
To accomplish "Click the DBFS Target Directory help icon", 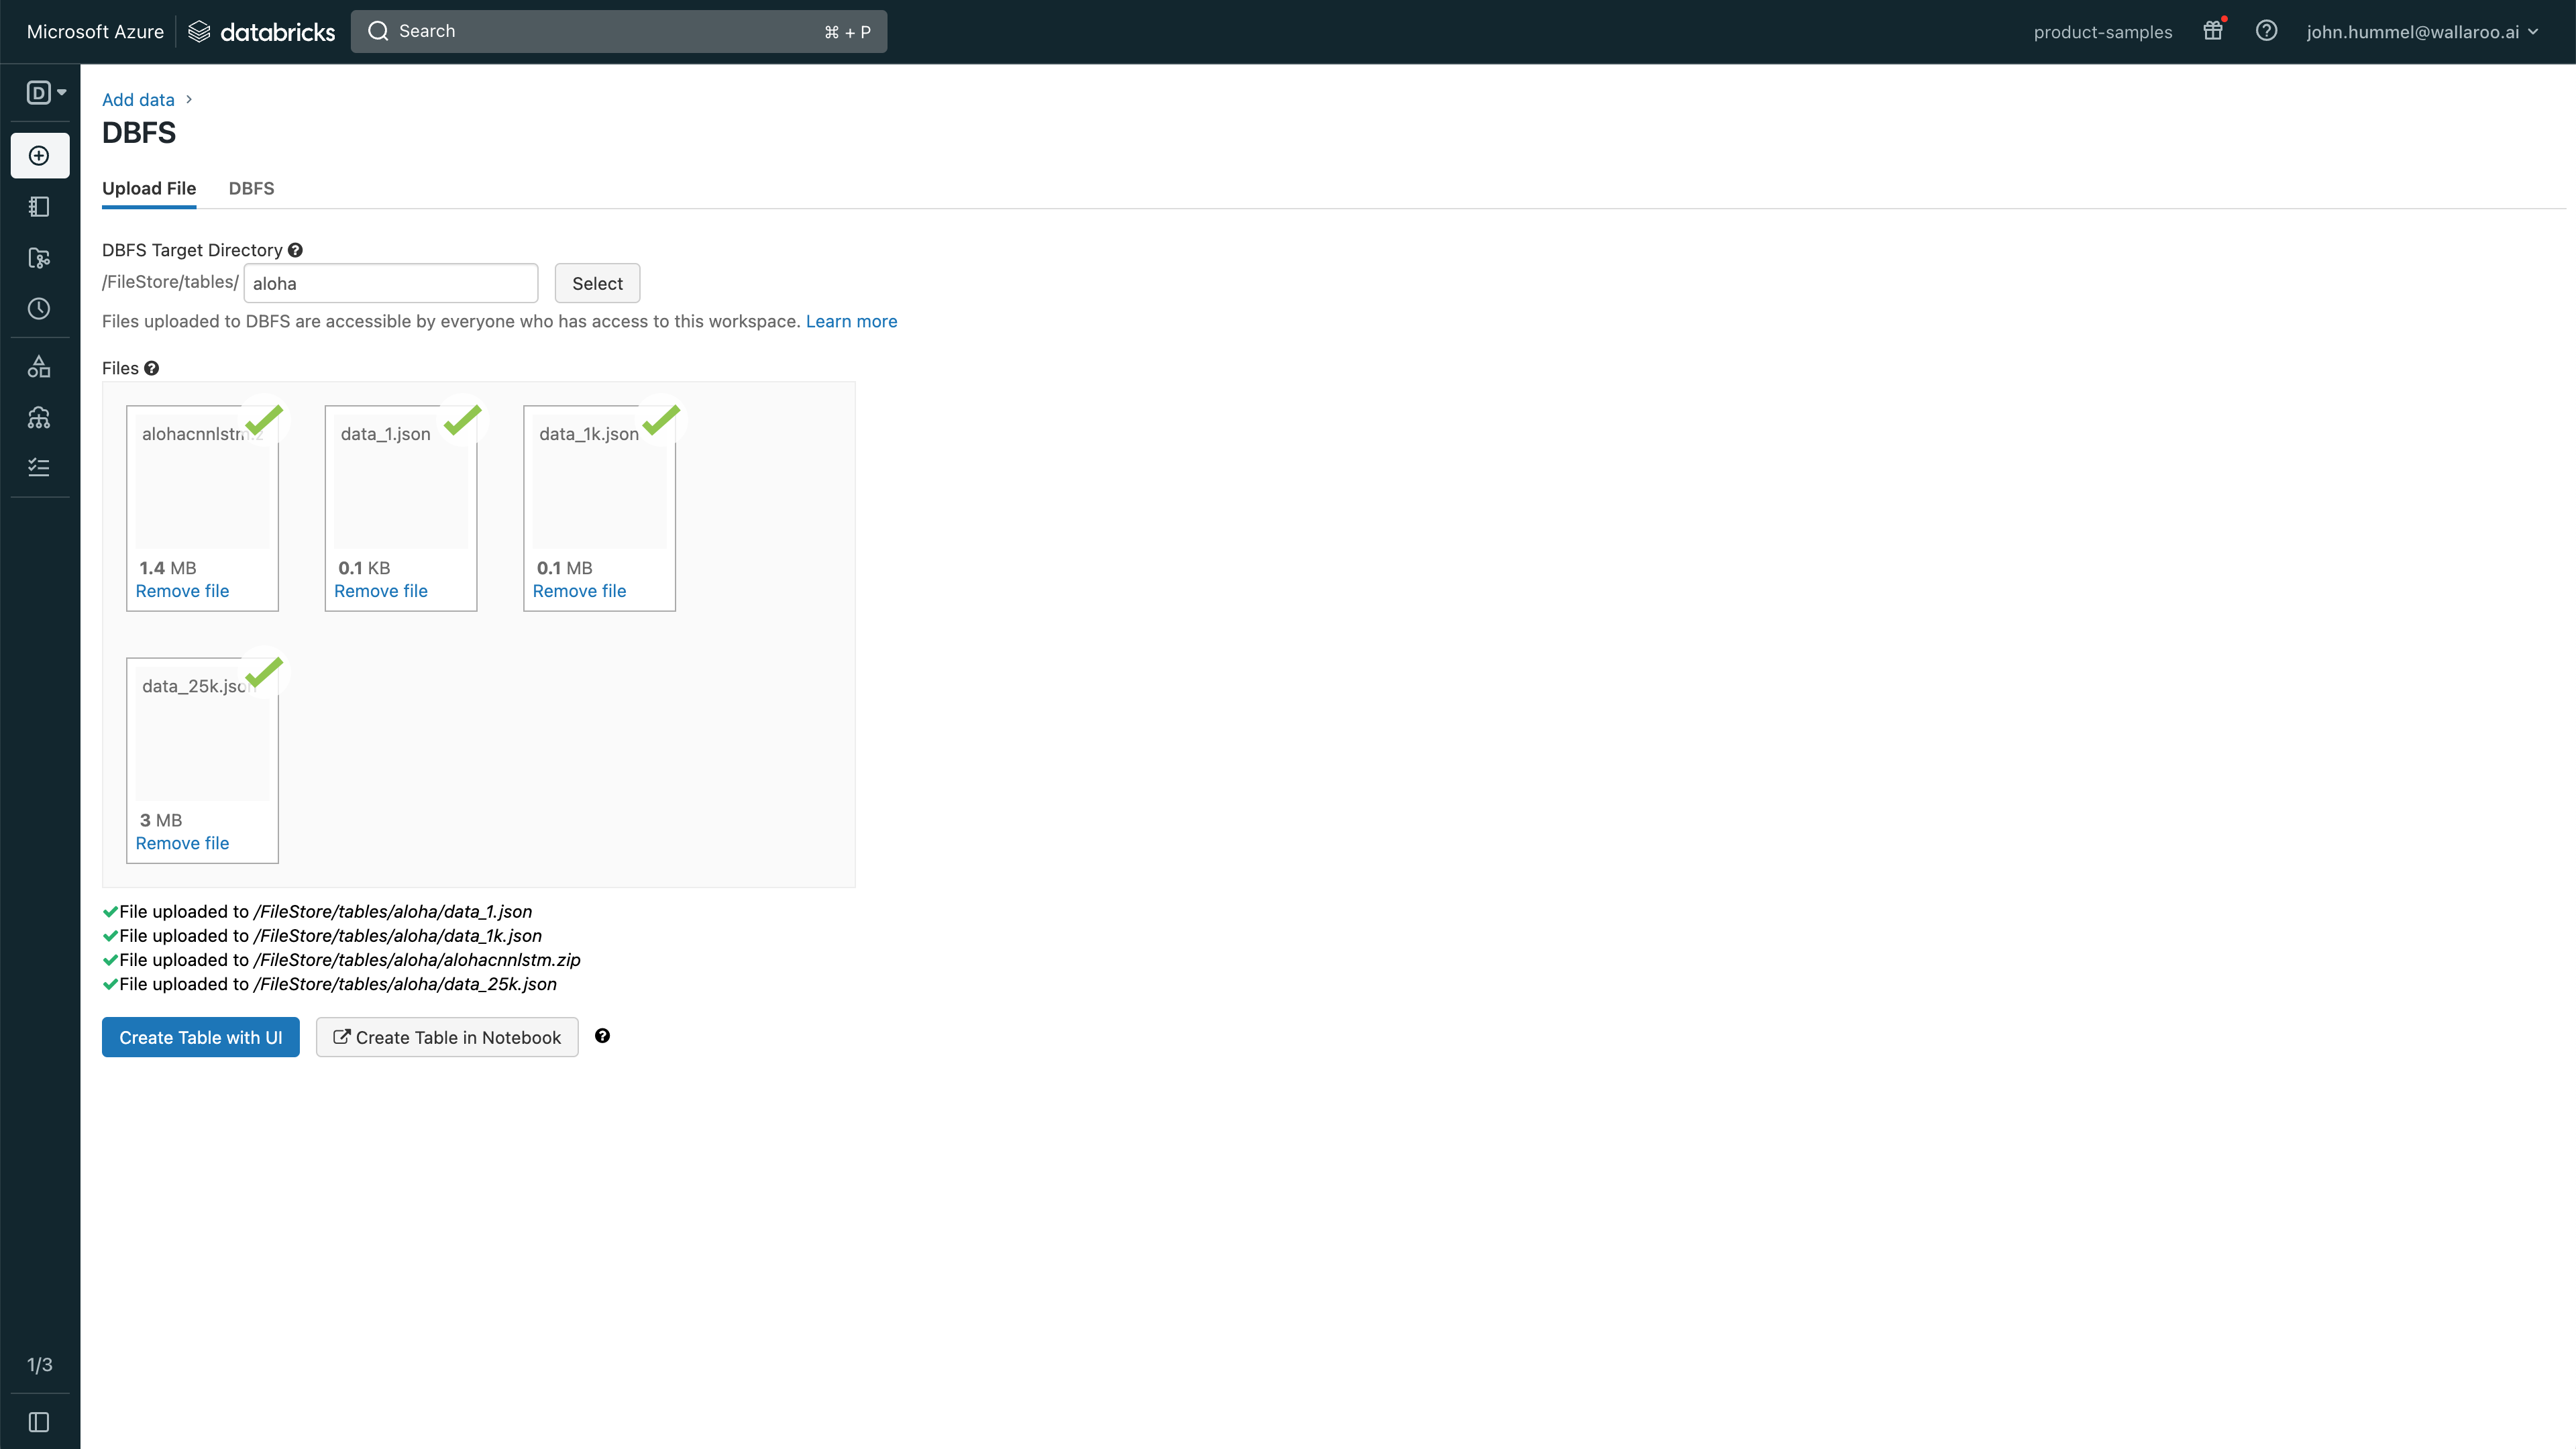I will click(295, 250).
